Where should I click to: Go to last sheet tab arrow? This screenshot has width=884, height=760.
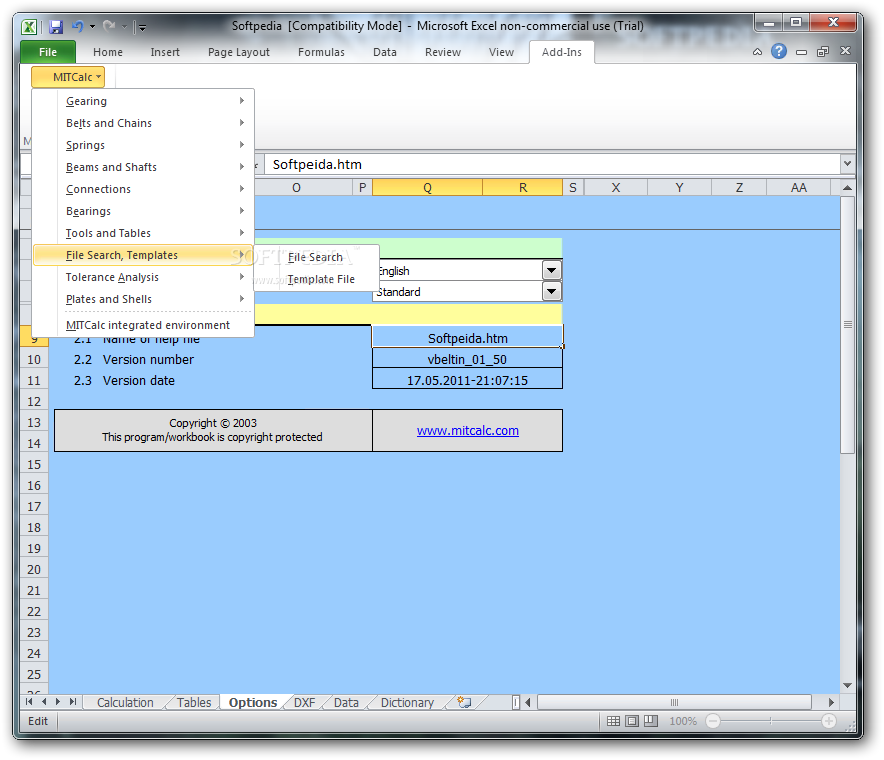[x=72, y=702]
